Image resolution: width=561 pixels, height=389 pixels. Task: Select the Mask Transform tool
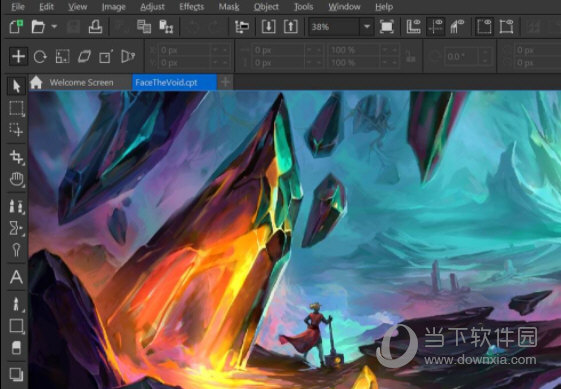tap(16, 130)
